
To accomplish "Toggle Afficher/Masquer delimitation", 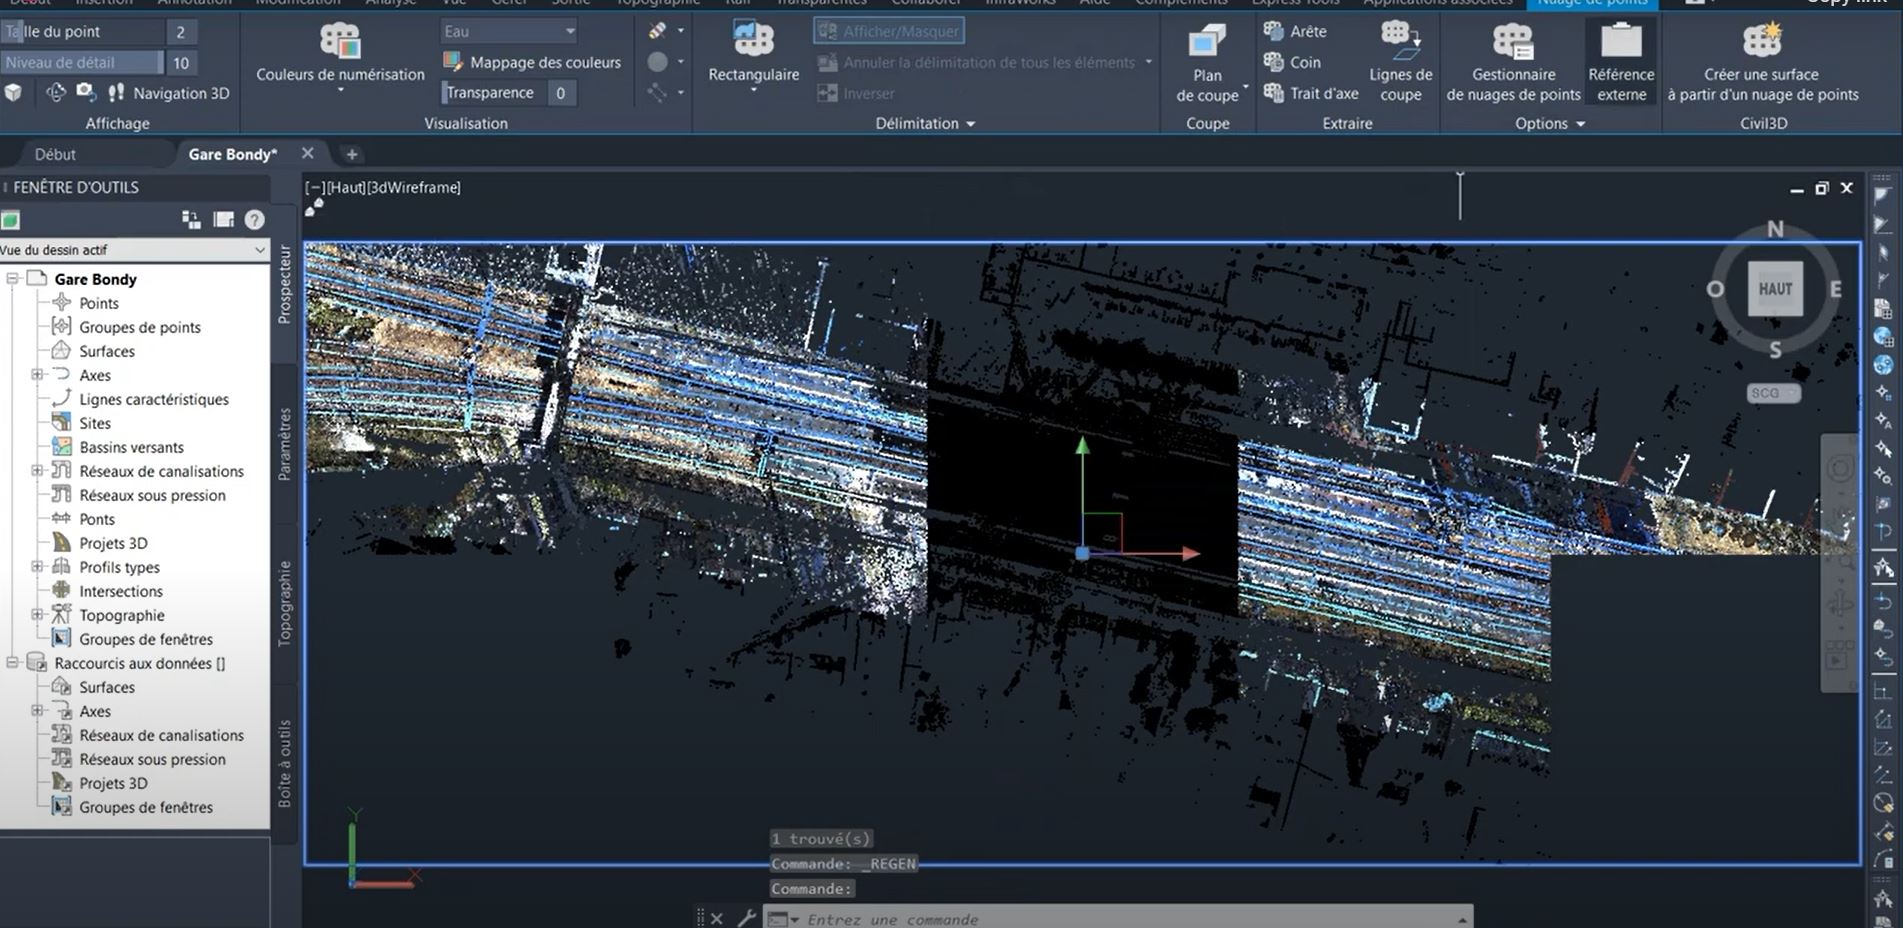I will [889, 31].
